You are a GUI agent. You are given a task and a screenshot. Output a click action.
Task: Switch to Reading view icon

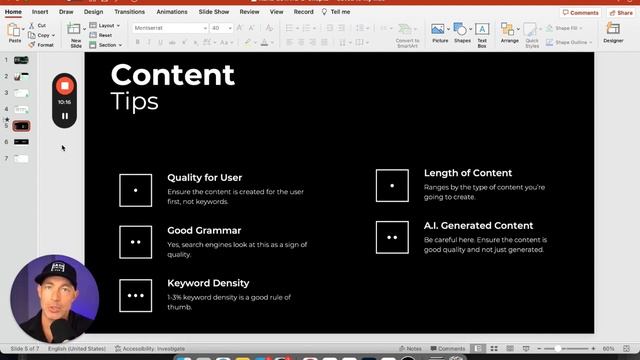pyautogui.click(x=510, y=349)
